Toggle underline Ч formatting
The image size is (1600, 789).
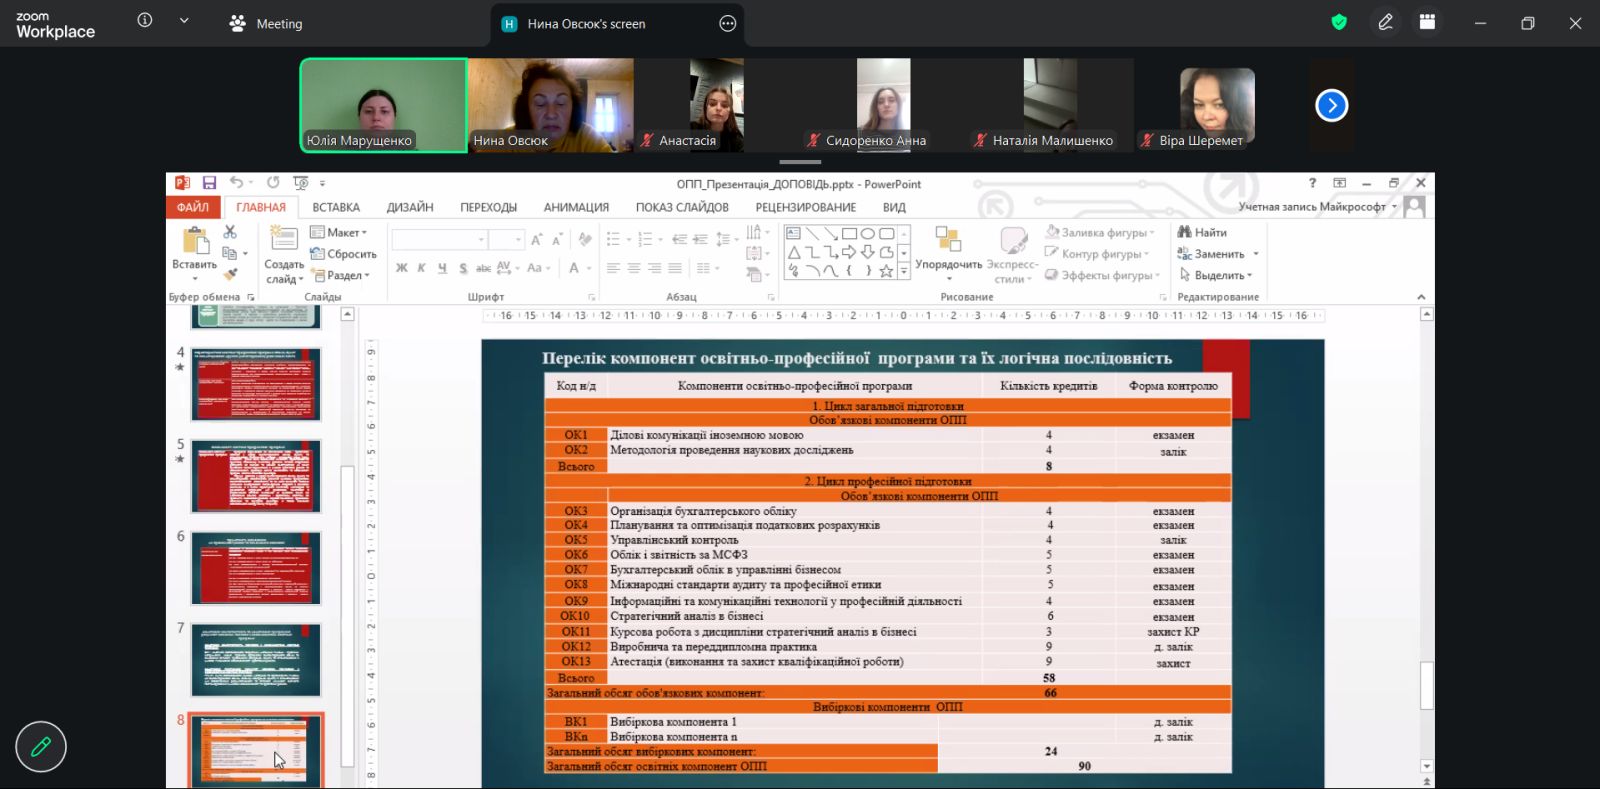coord(442,268)
